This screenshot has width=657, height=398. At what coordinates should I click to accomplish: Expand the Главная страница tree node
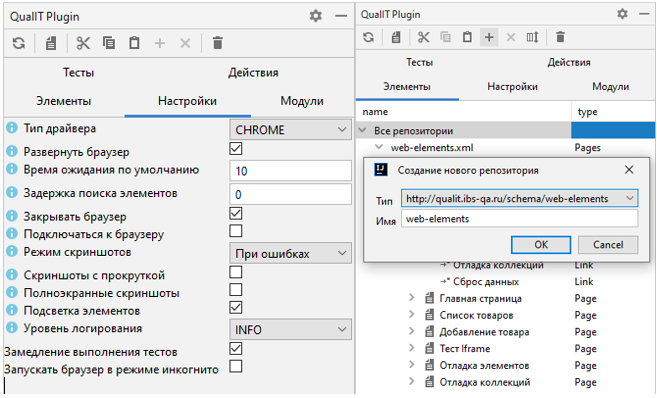pyautogui.click(x=411, y=298)
